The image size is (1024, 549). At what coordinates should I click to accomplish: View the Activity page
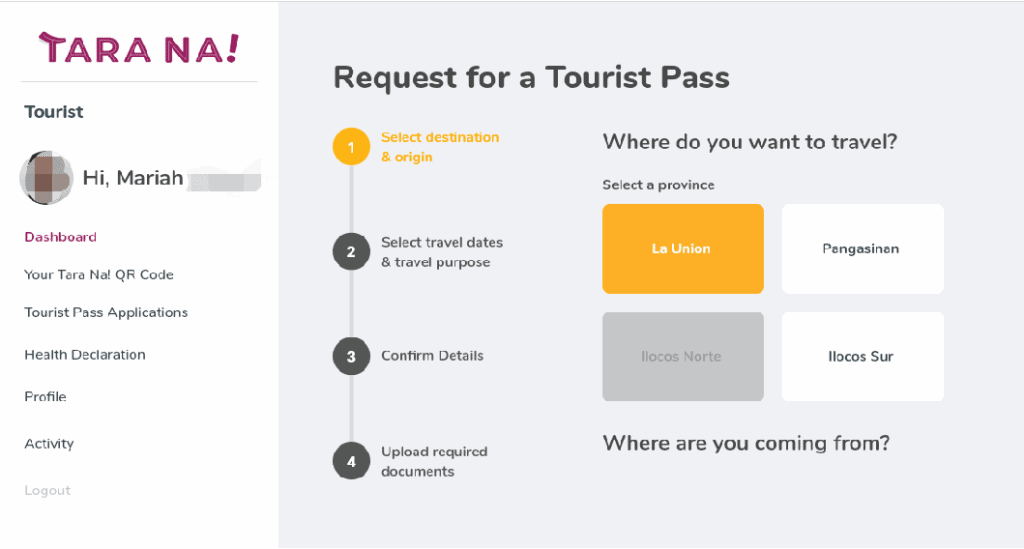tap(49, 444)
